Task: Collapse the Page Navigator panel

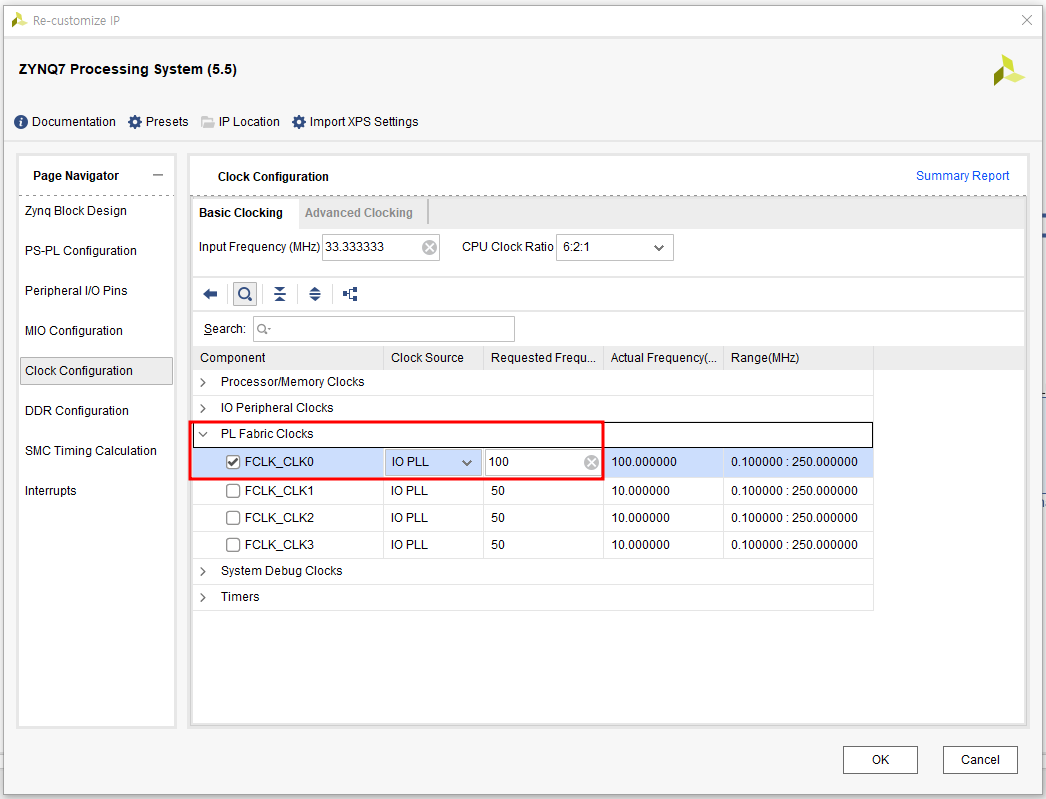Action: pyautogui.click(x=158, y=175)
